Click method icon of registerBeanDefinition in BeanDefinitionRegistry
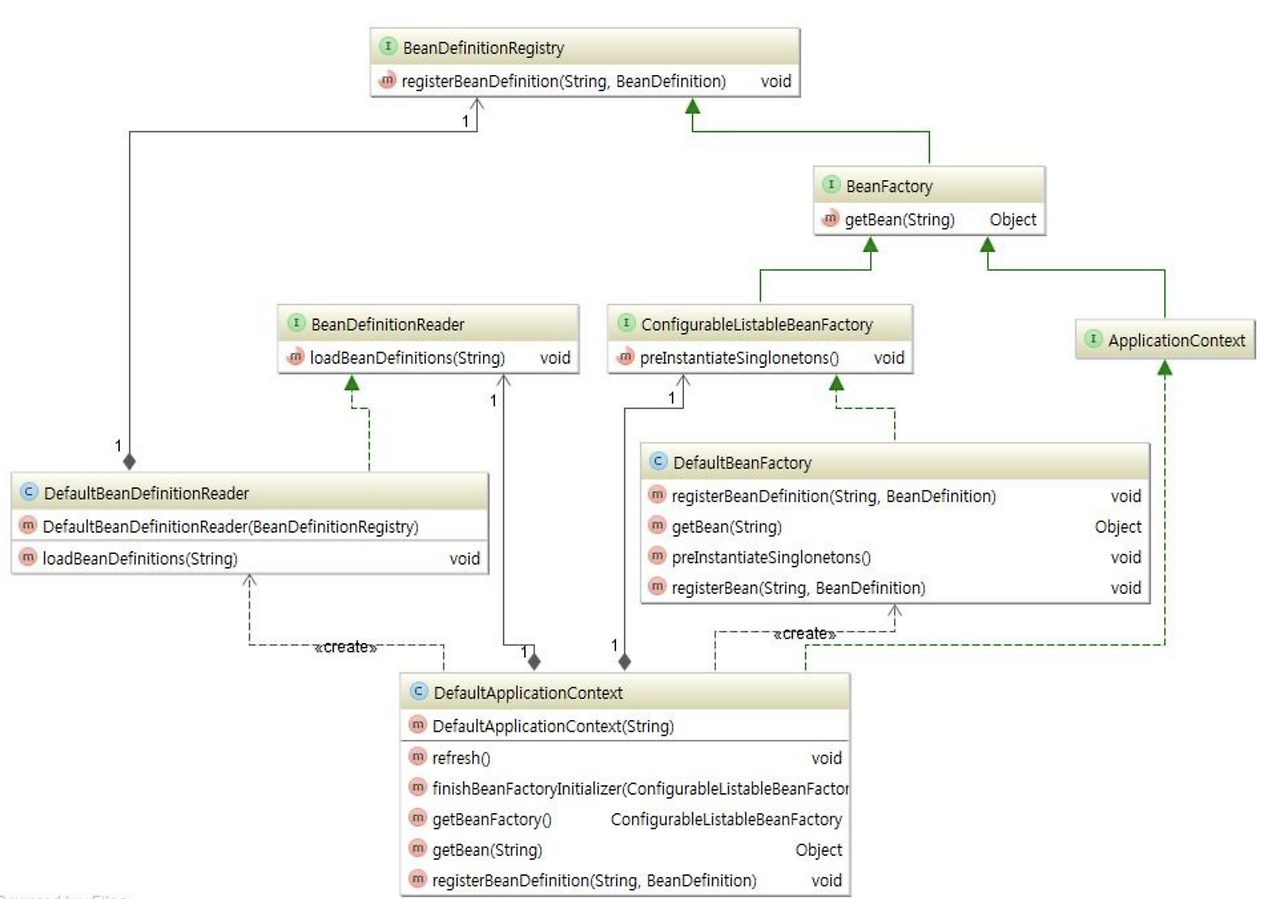 click(x=388, y=81)
